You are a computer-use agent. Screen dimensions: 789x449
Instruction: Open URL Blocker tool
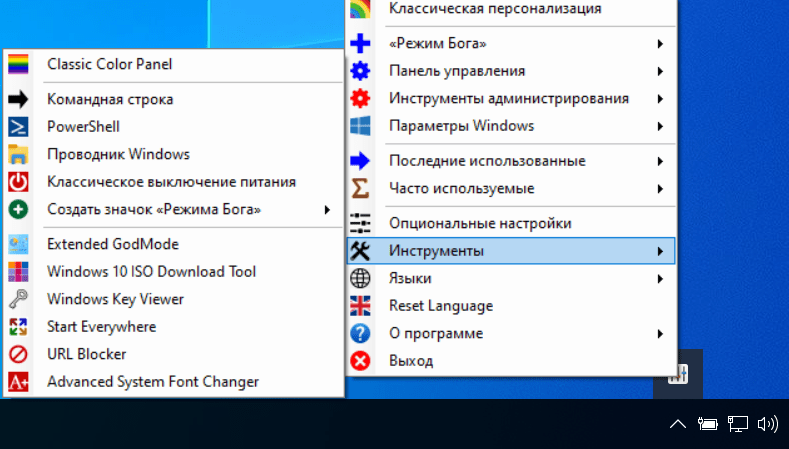(174, 354)
